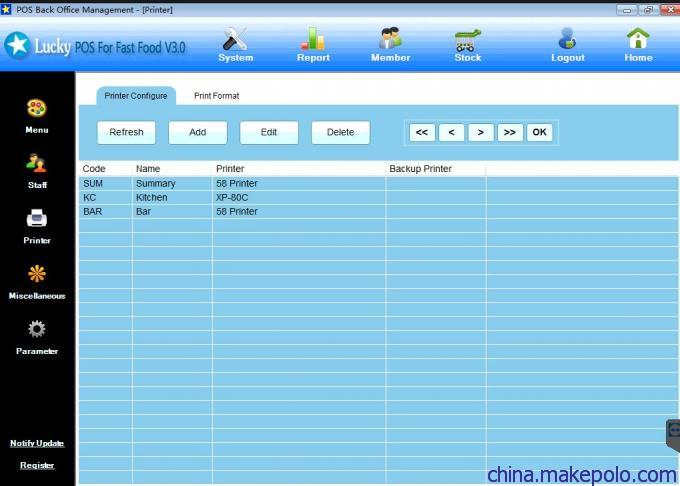Click the Name column header

pyautogui.click(x=172, y=169)
